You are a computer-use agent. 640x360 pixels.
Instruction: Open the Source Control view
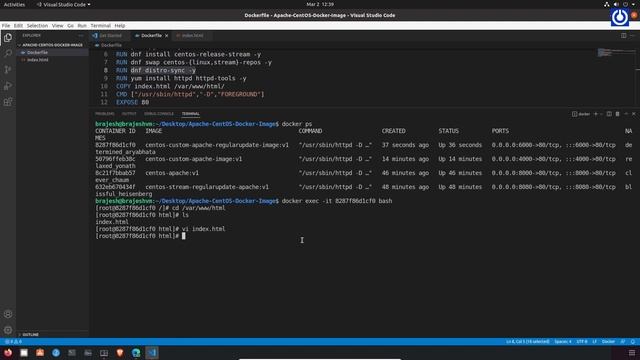point(8,69)
